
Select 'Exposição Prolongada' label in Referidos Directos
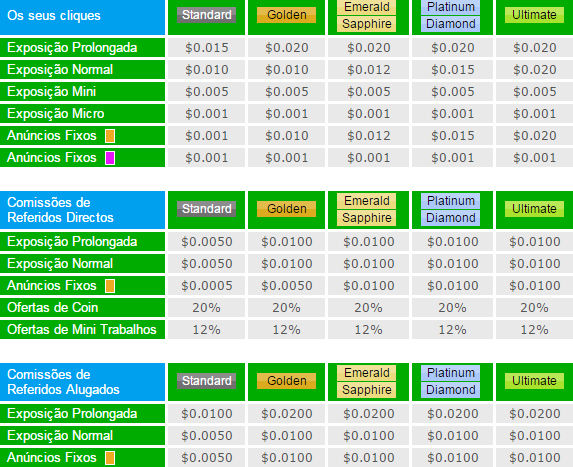tap(72, 242)
